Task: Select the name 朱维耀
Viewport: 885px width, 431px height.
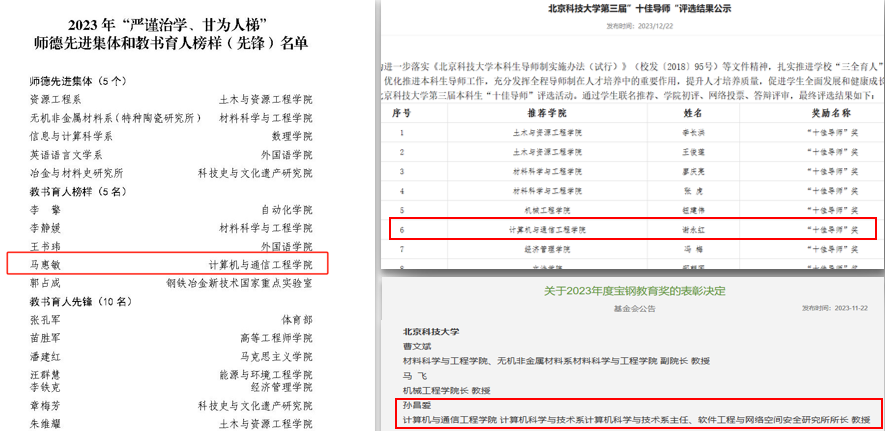Action: coord(45,424)
